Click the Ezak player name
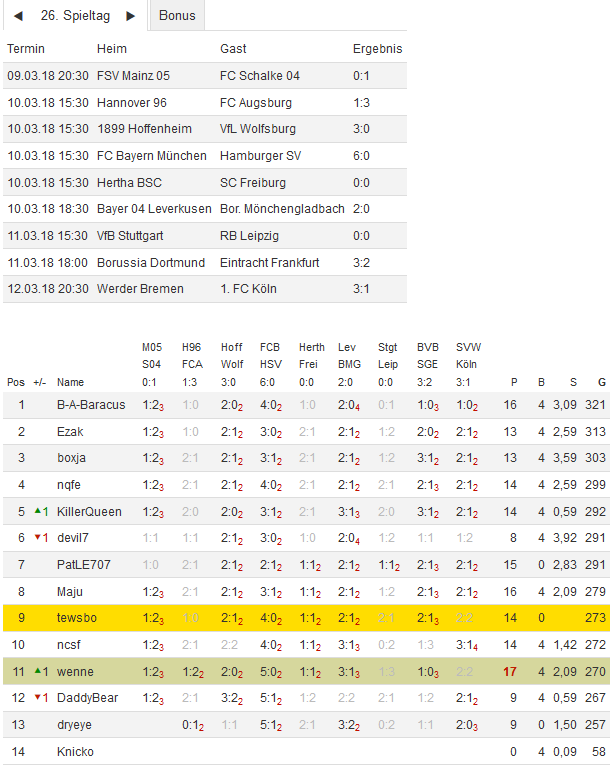Image resolution: width=614 pixels, height=765 pixels. click(x=70, y=431)
